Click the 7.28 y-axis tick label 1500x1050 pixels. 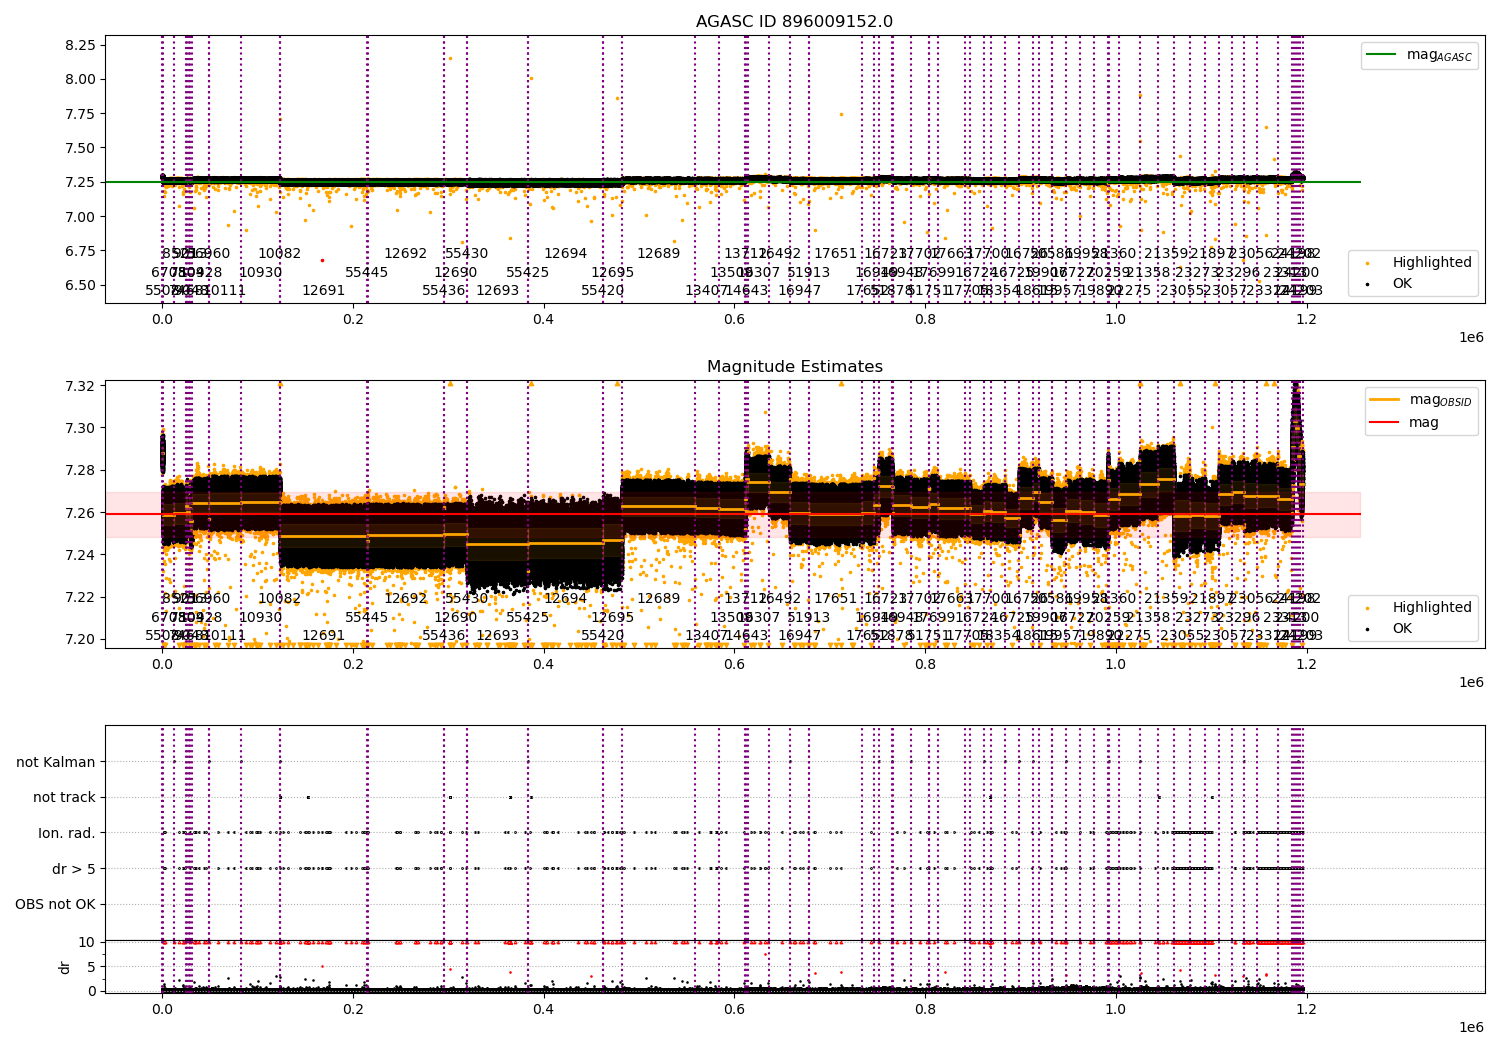[x=81, y=470]
